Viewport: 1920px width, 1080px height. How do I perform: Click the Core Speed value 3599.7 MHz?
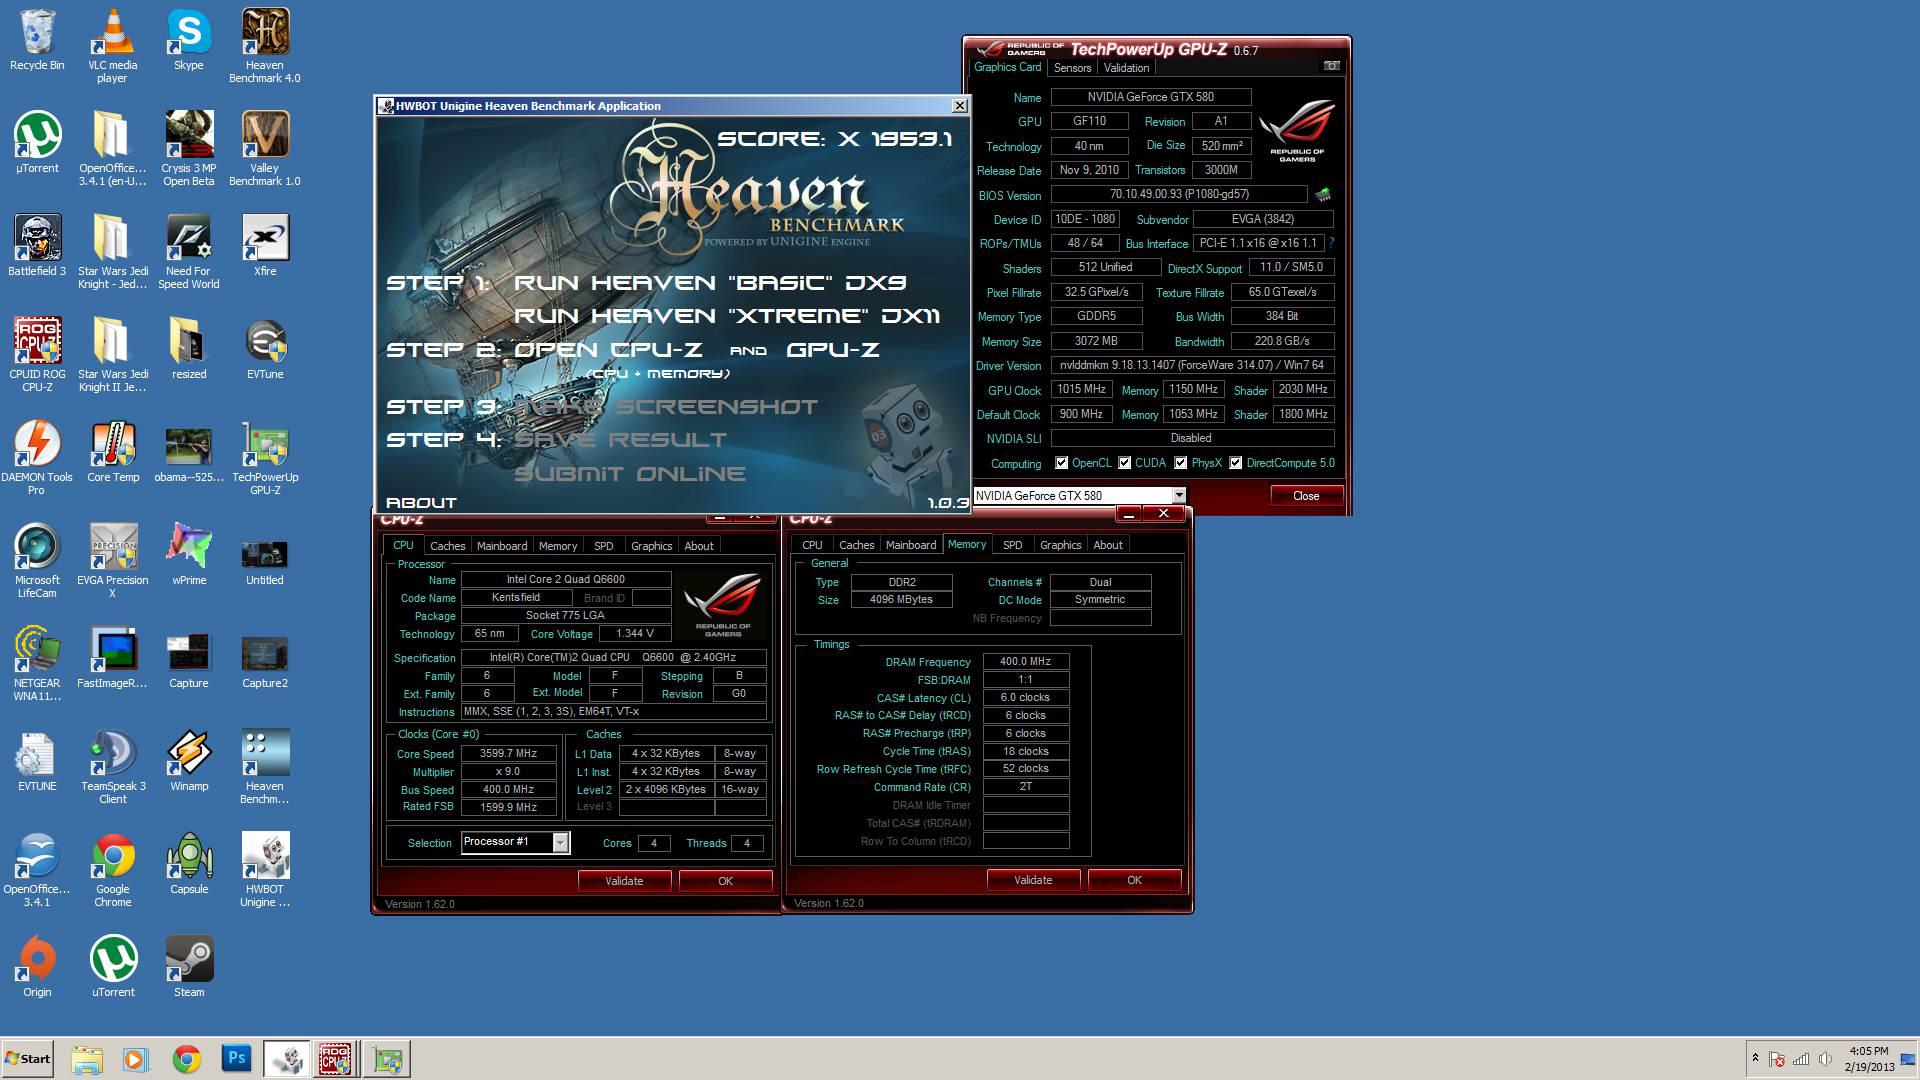[x=508, y=754]
